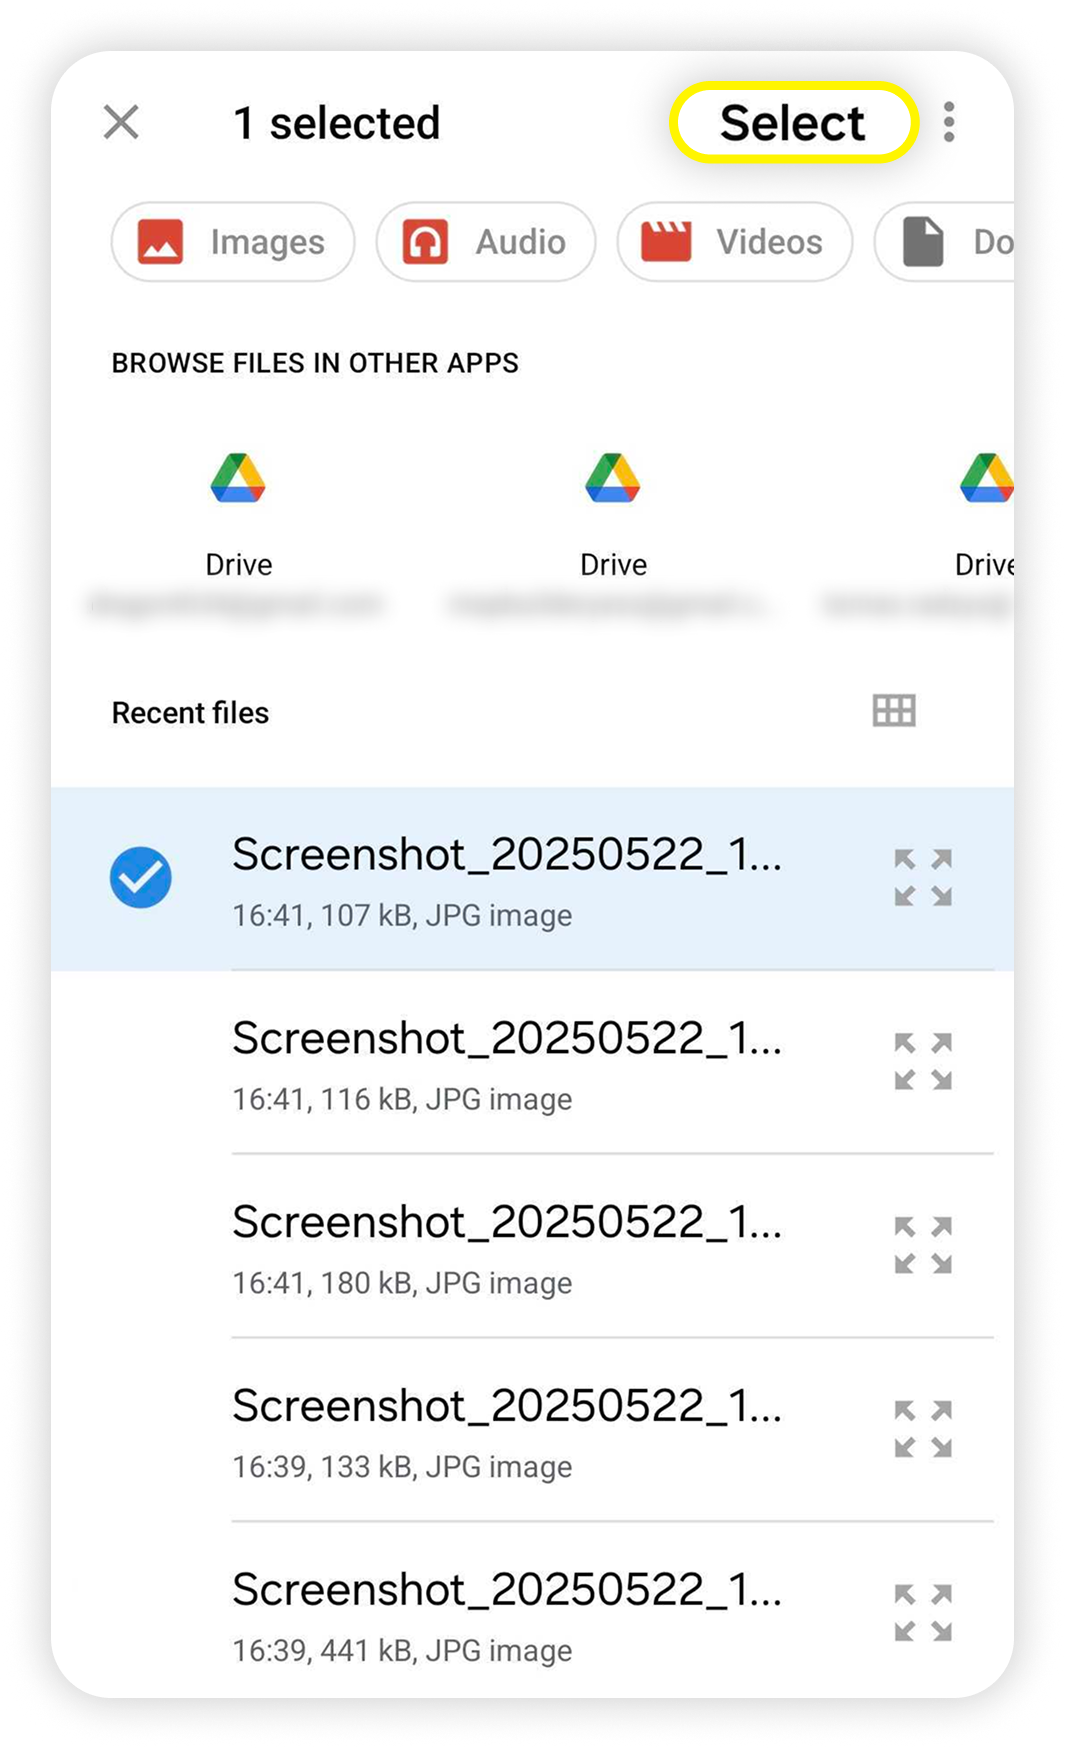Select the 116 kB screenshot file

click(x=532, y=1063)
